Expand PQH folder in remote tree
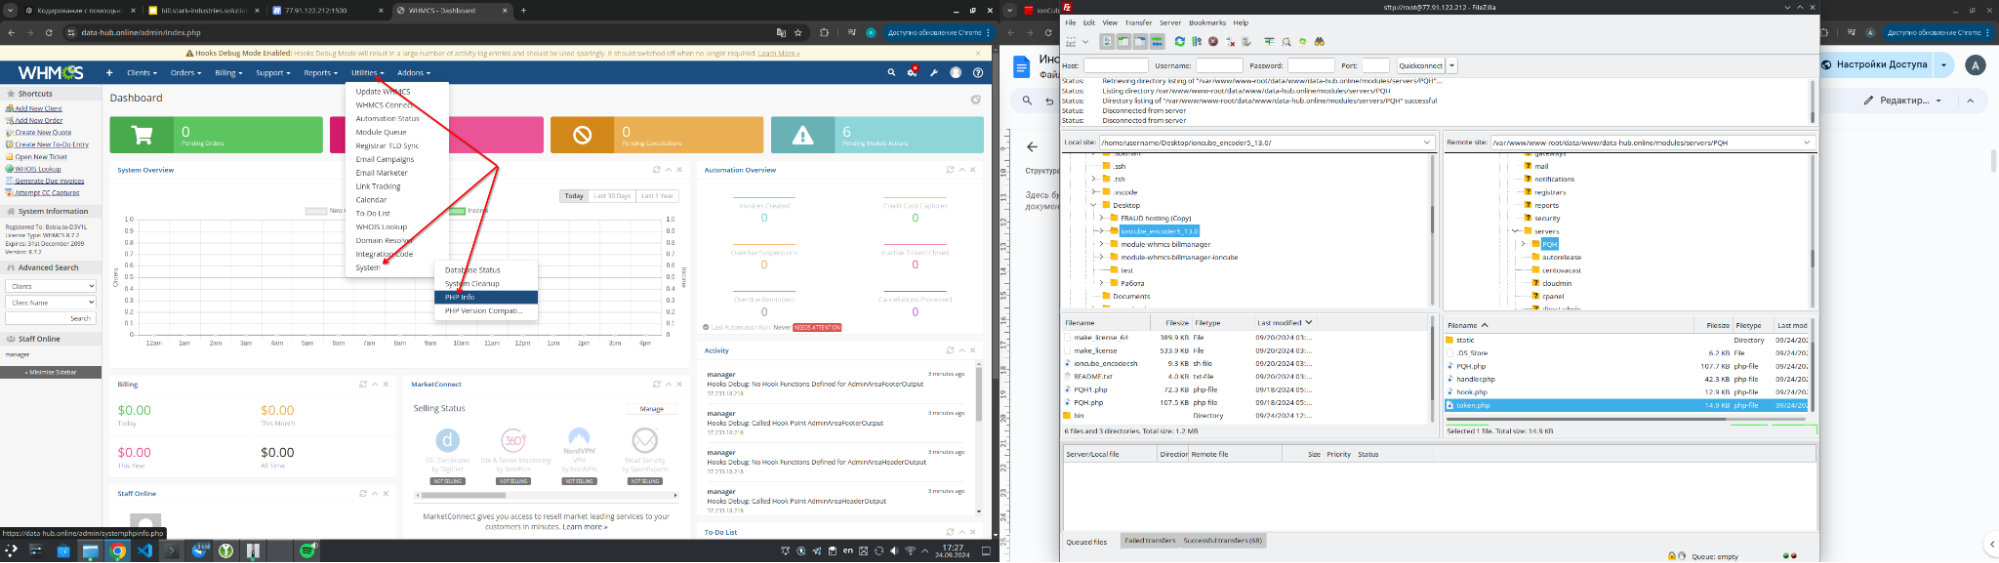 coord(1524,244)
